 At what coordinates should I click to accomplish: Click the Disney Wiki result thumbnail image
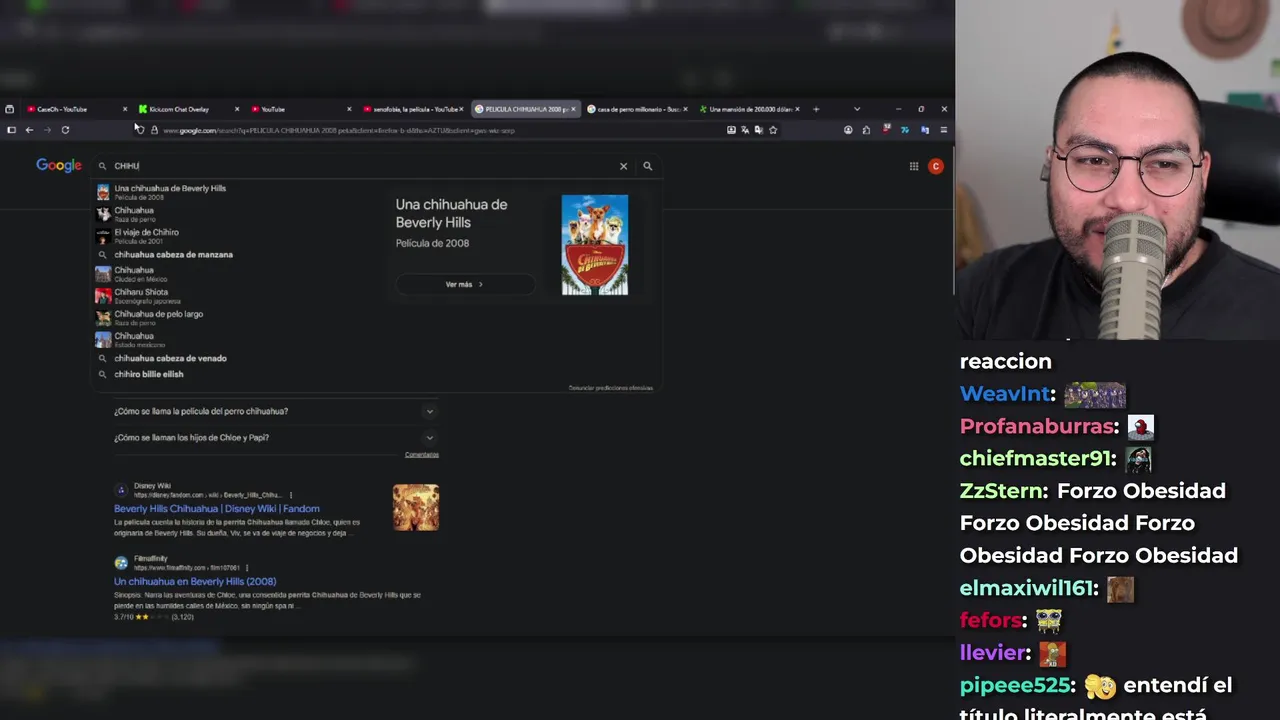(x=416, y=507)
